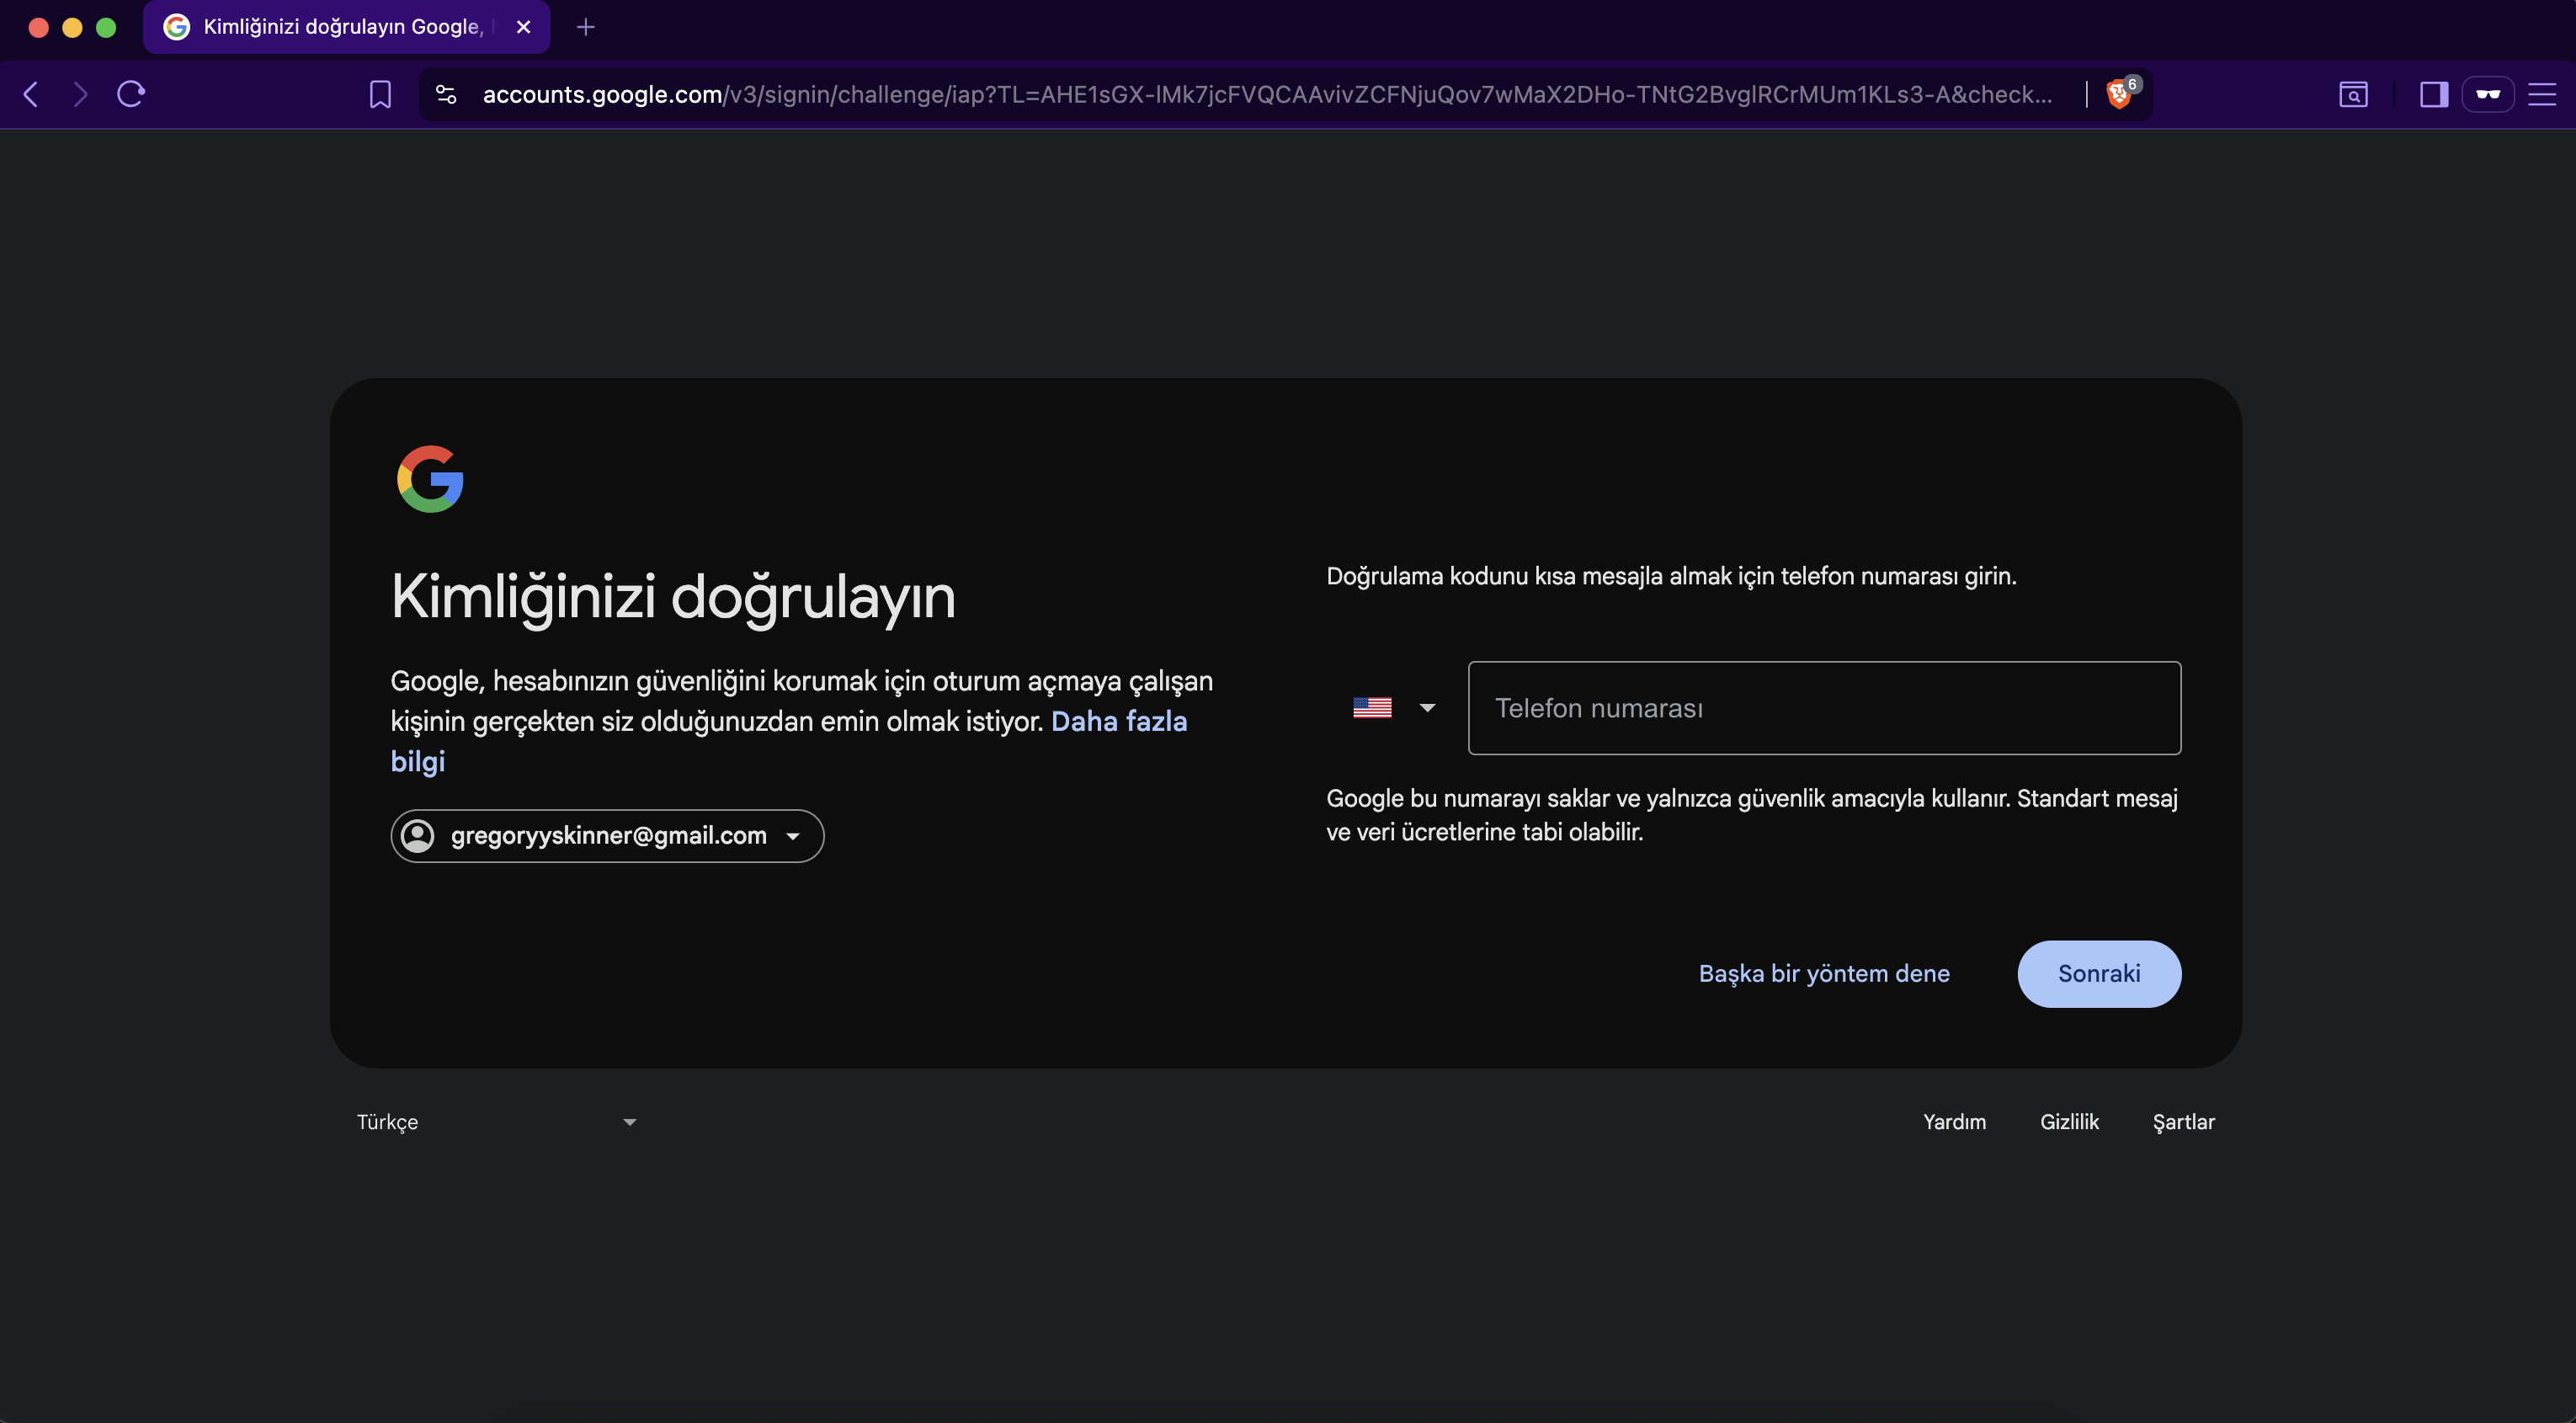Open Brave Shields icon

[2120, 94]
